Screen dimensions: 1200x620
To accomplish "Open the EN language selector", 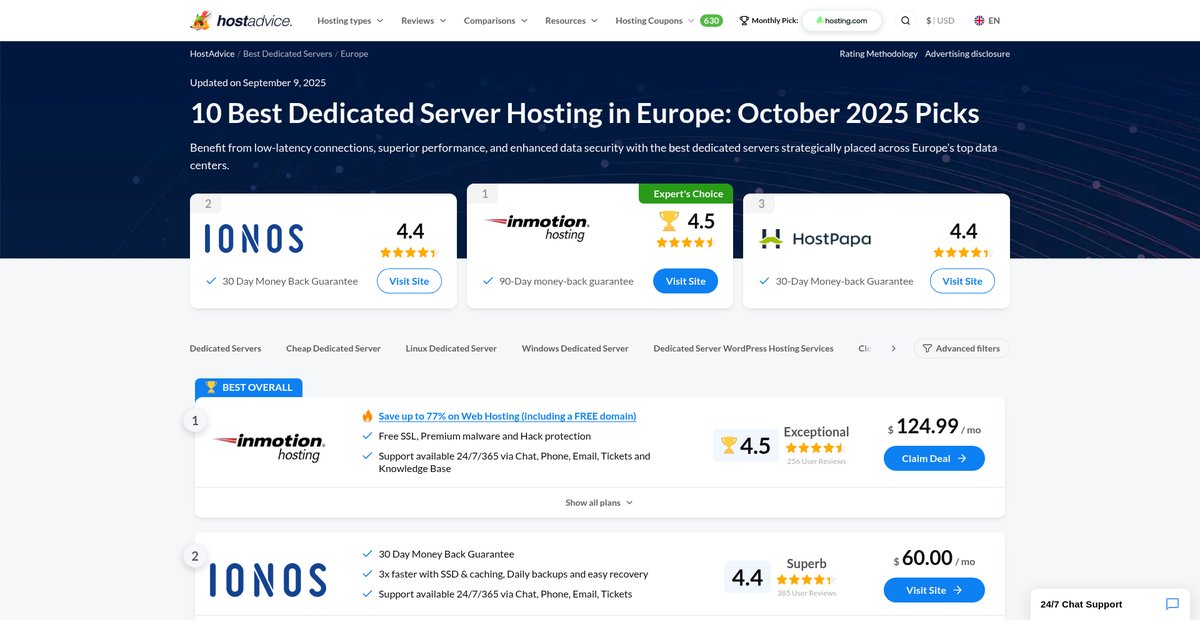I will pos(987,20).
